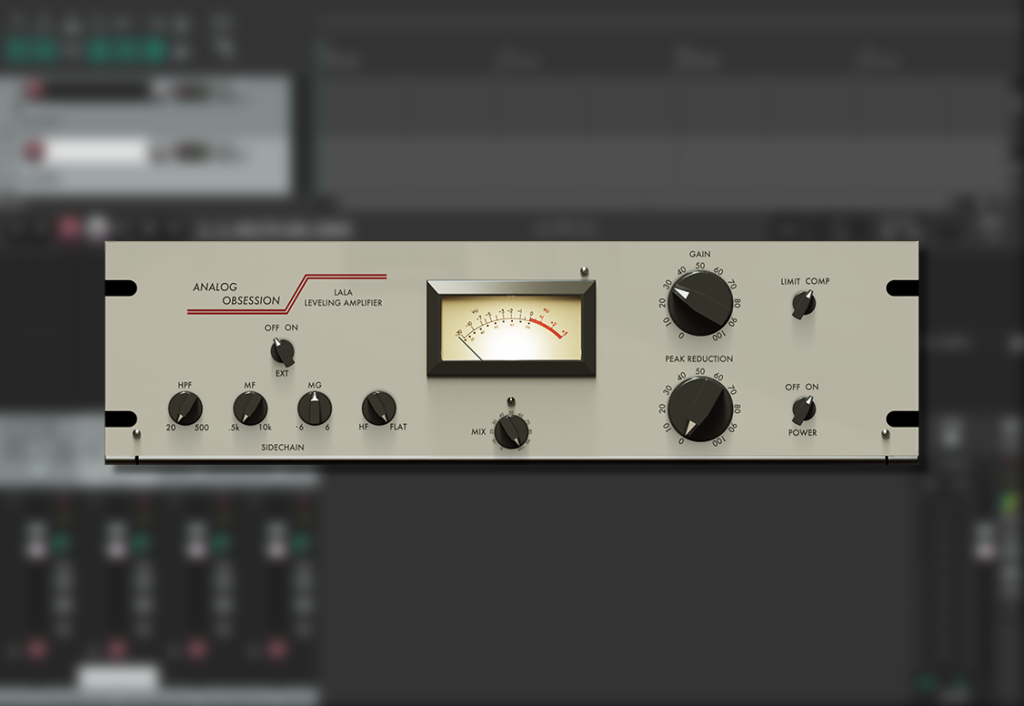Click the GAIN knob

(x=700, y=304)
